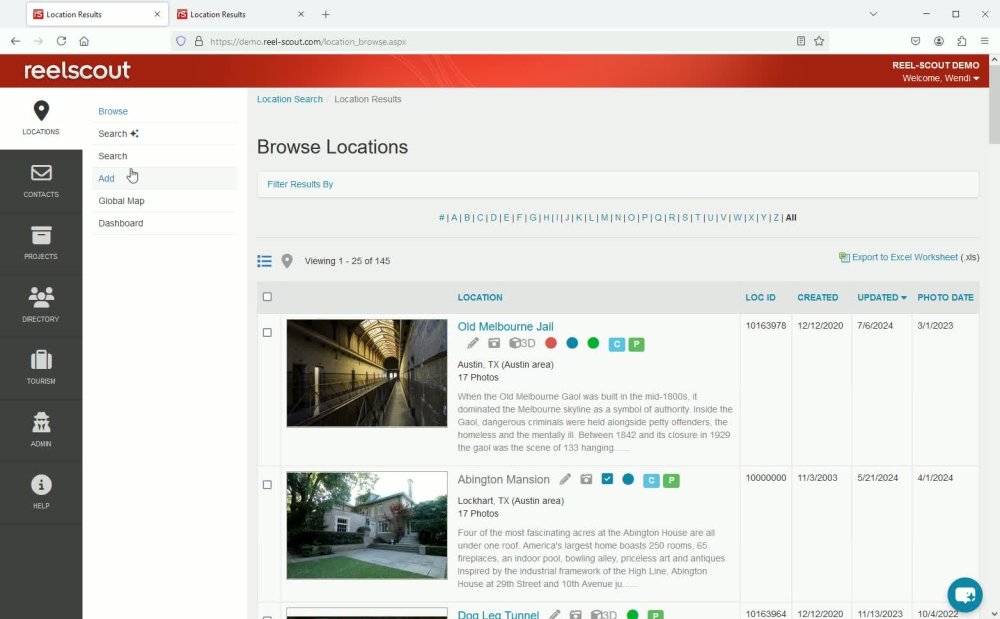Viewport: 1000px width, 619px height.
Task: Click the edit pencil for Abington Mansion
Action: (x=565, y=479)
